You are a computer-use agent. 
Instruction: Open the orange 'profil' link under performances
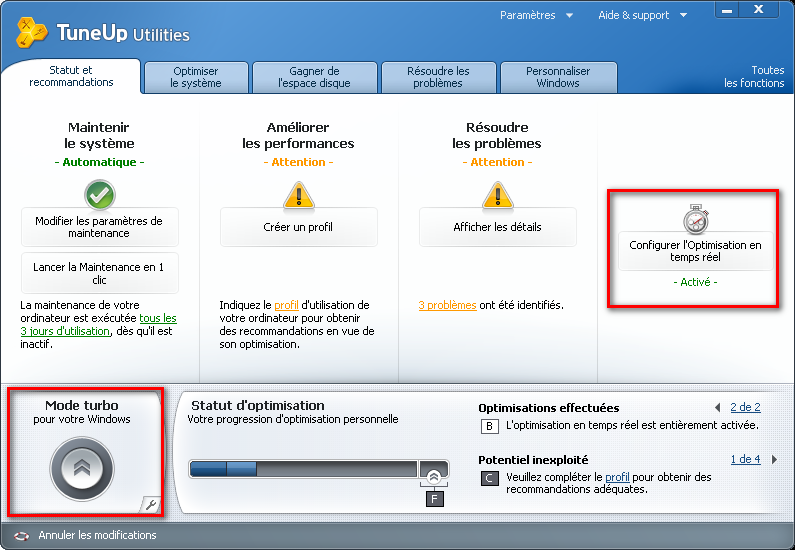pos(286,305)
